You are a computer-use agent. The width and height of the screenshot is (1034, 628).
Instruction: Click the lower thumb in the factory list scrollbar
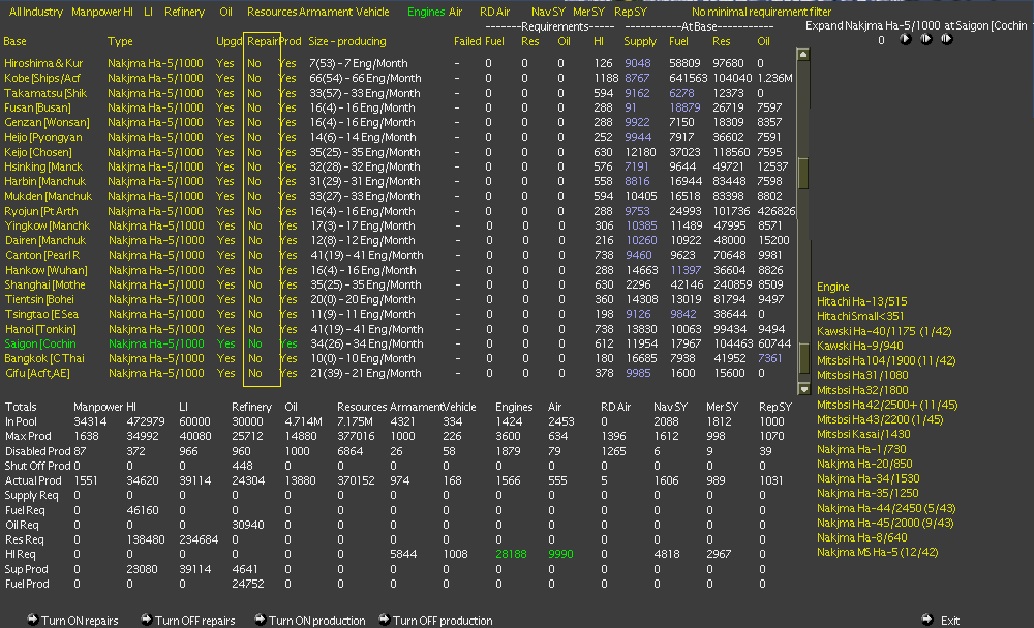(x=803, y=360)
